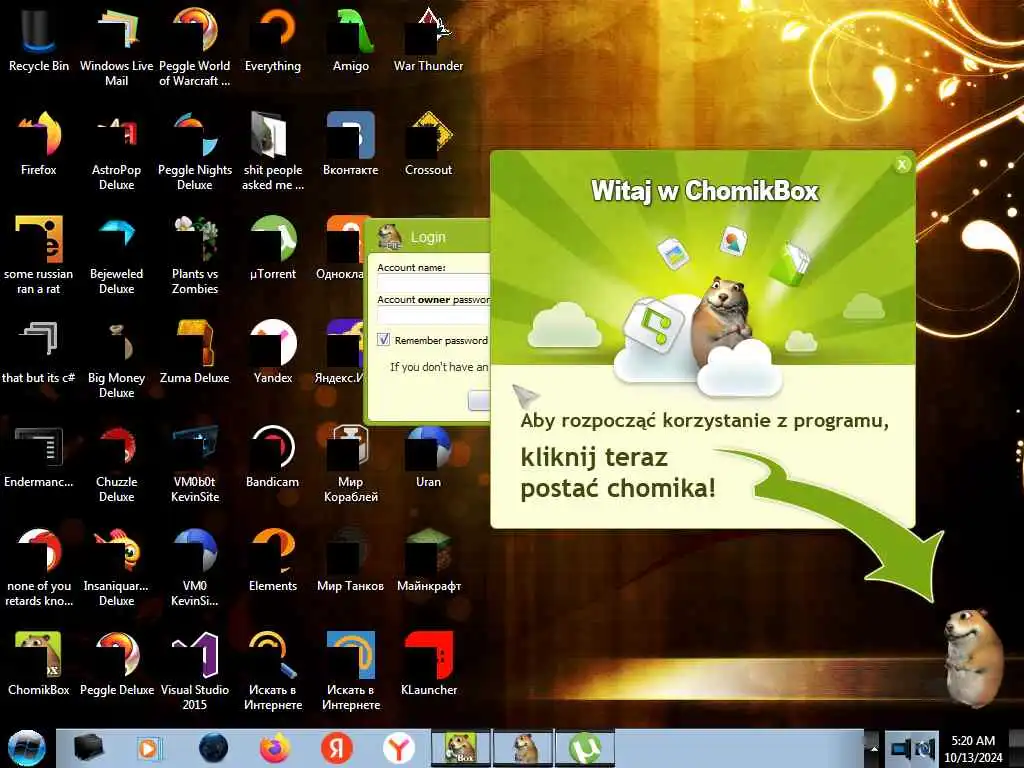Select Peggle World of Warcraft icon
The width and height of the screenshot is (1024, 768).
pyautogui.click(x=195, y=46)
